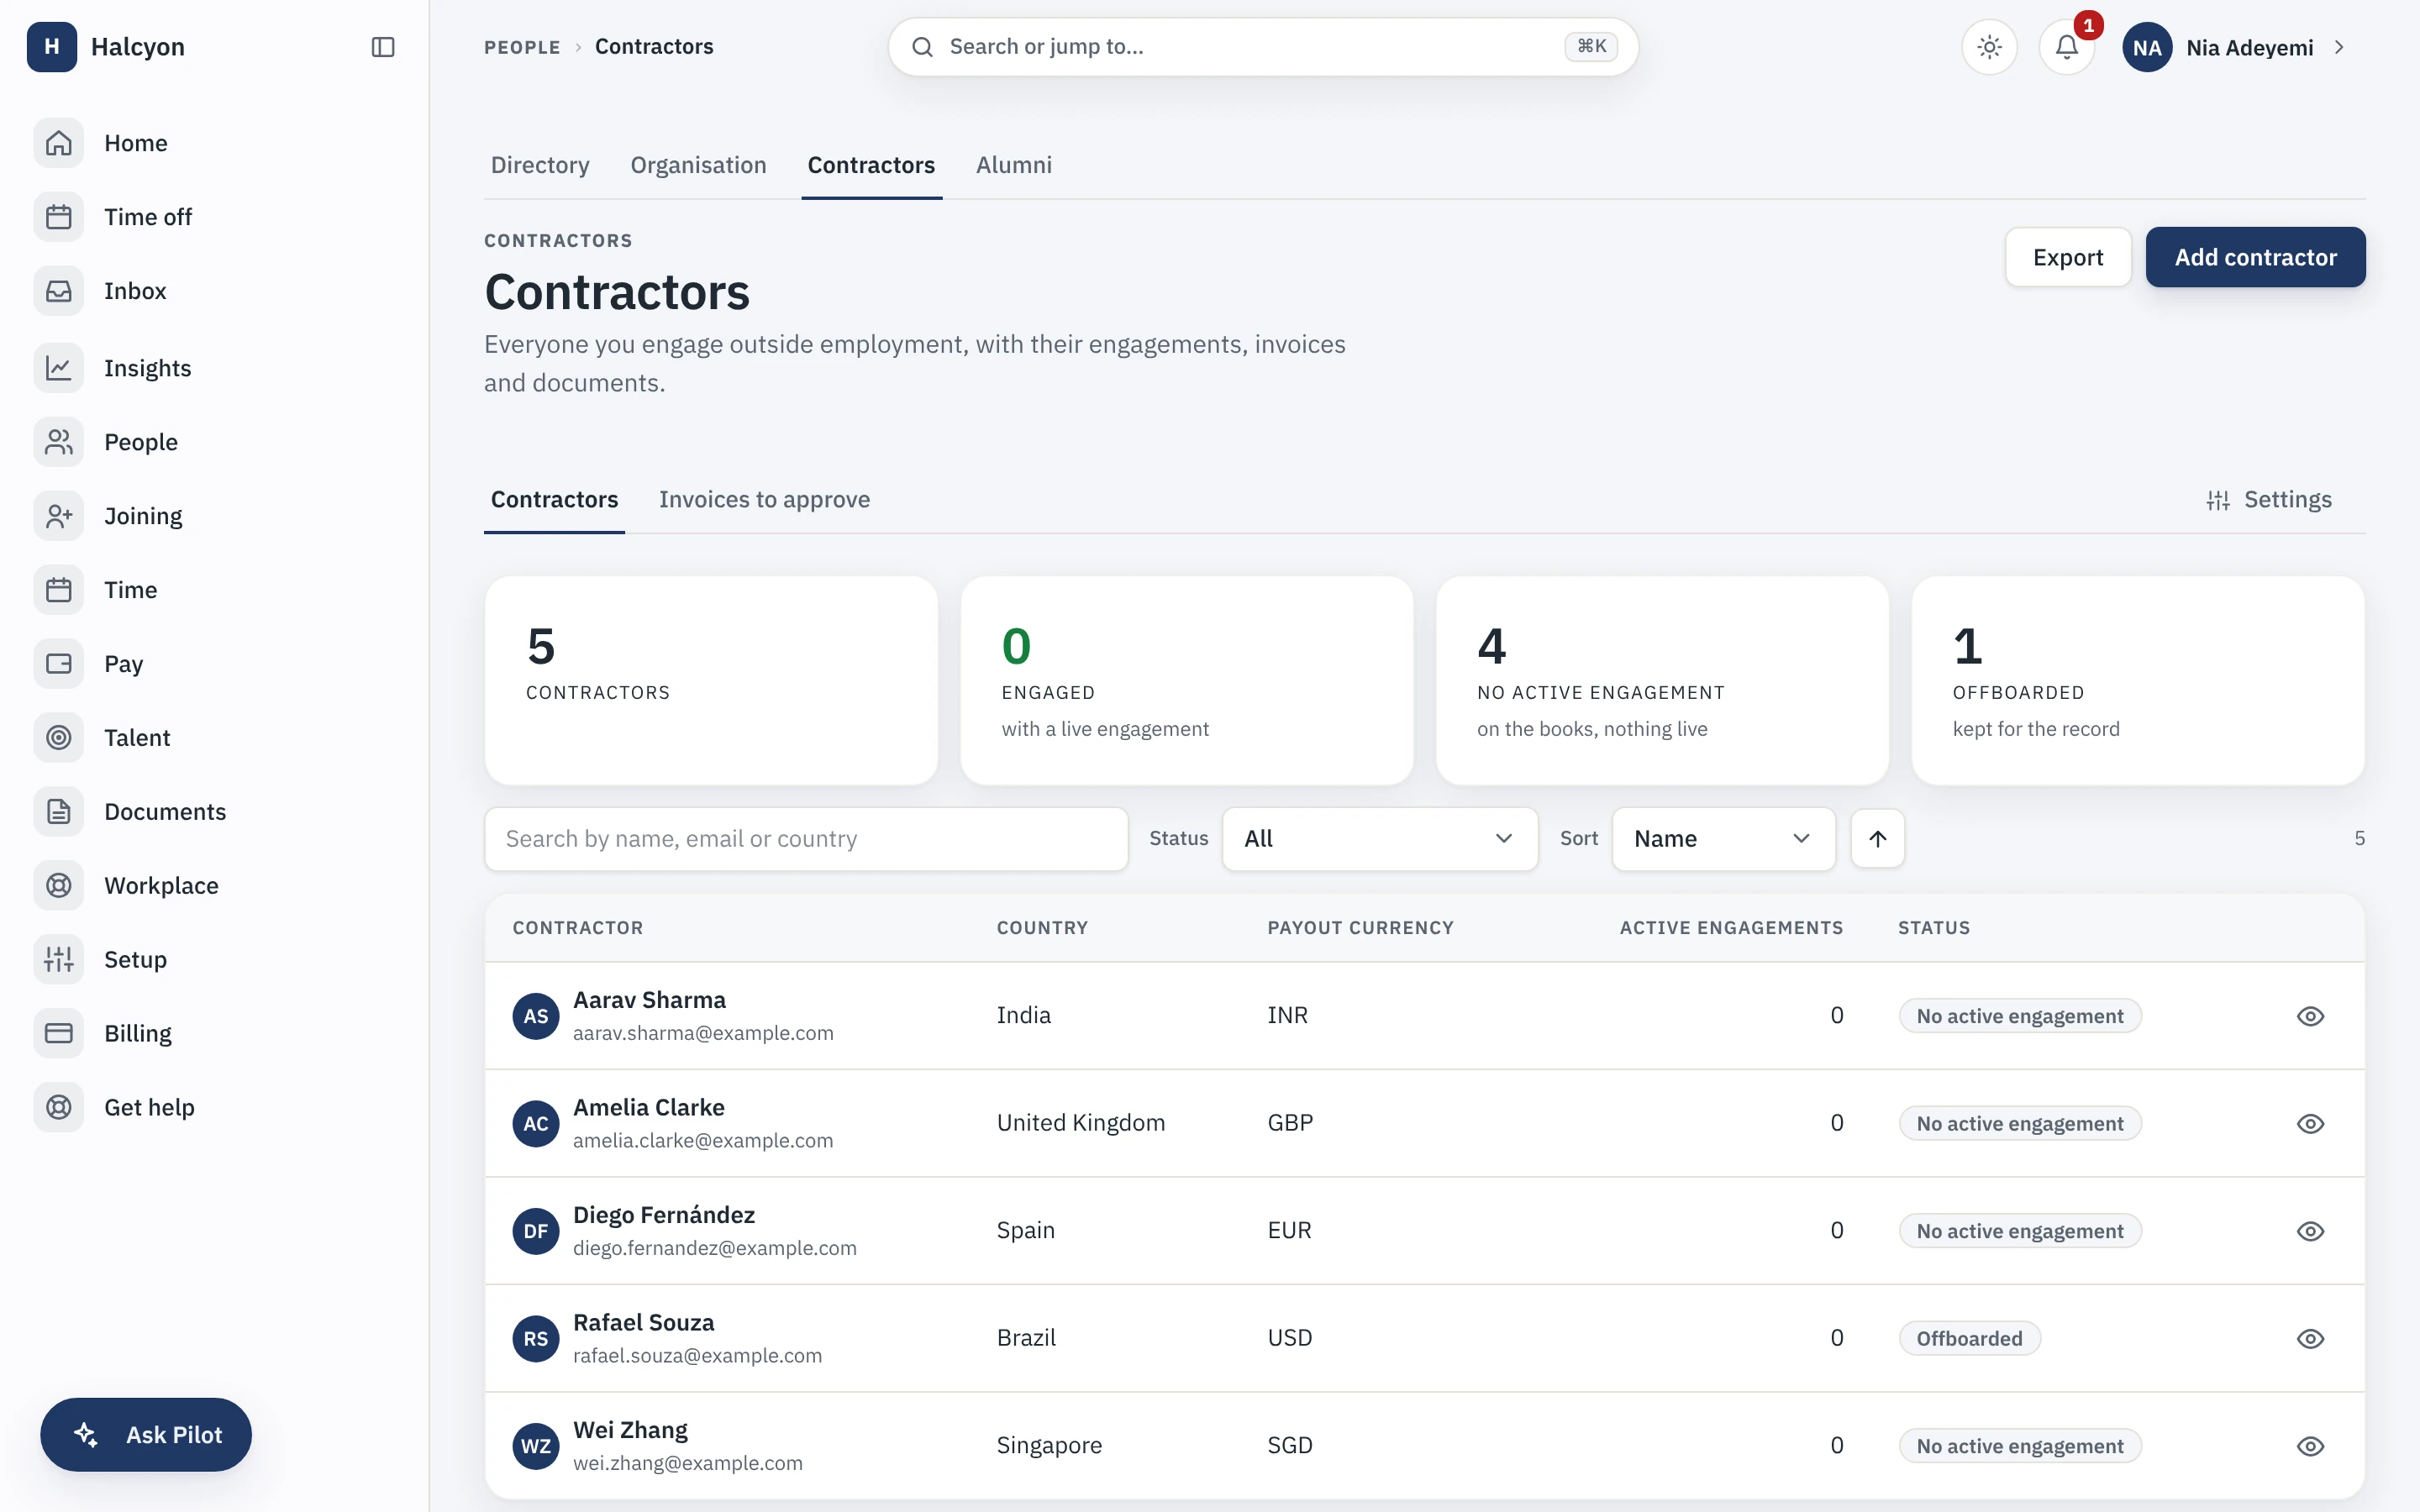Screen dimensions: 2420x1512
Task: Open the Inbox tray icon
Action: pyautogui.click(x=59, y=291)
